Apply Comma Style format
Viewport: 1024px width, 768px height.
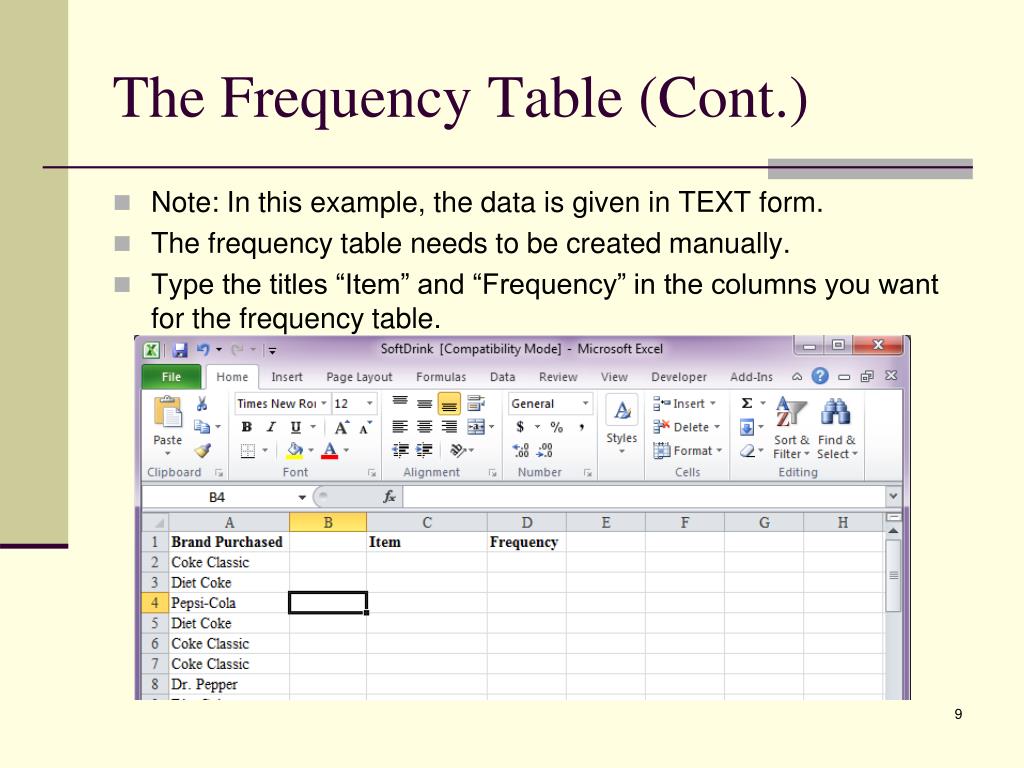coord(581,427)
